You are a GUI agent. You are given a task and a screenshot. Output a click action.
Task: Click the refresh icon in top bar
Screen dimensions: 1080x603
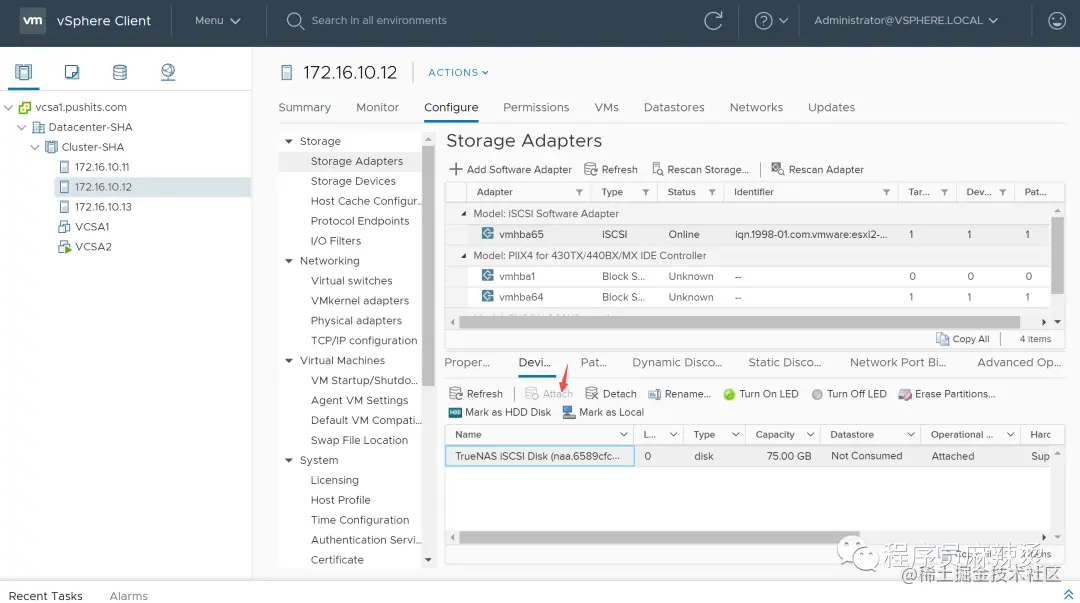(713, 21)
